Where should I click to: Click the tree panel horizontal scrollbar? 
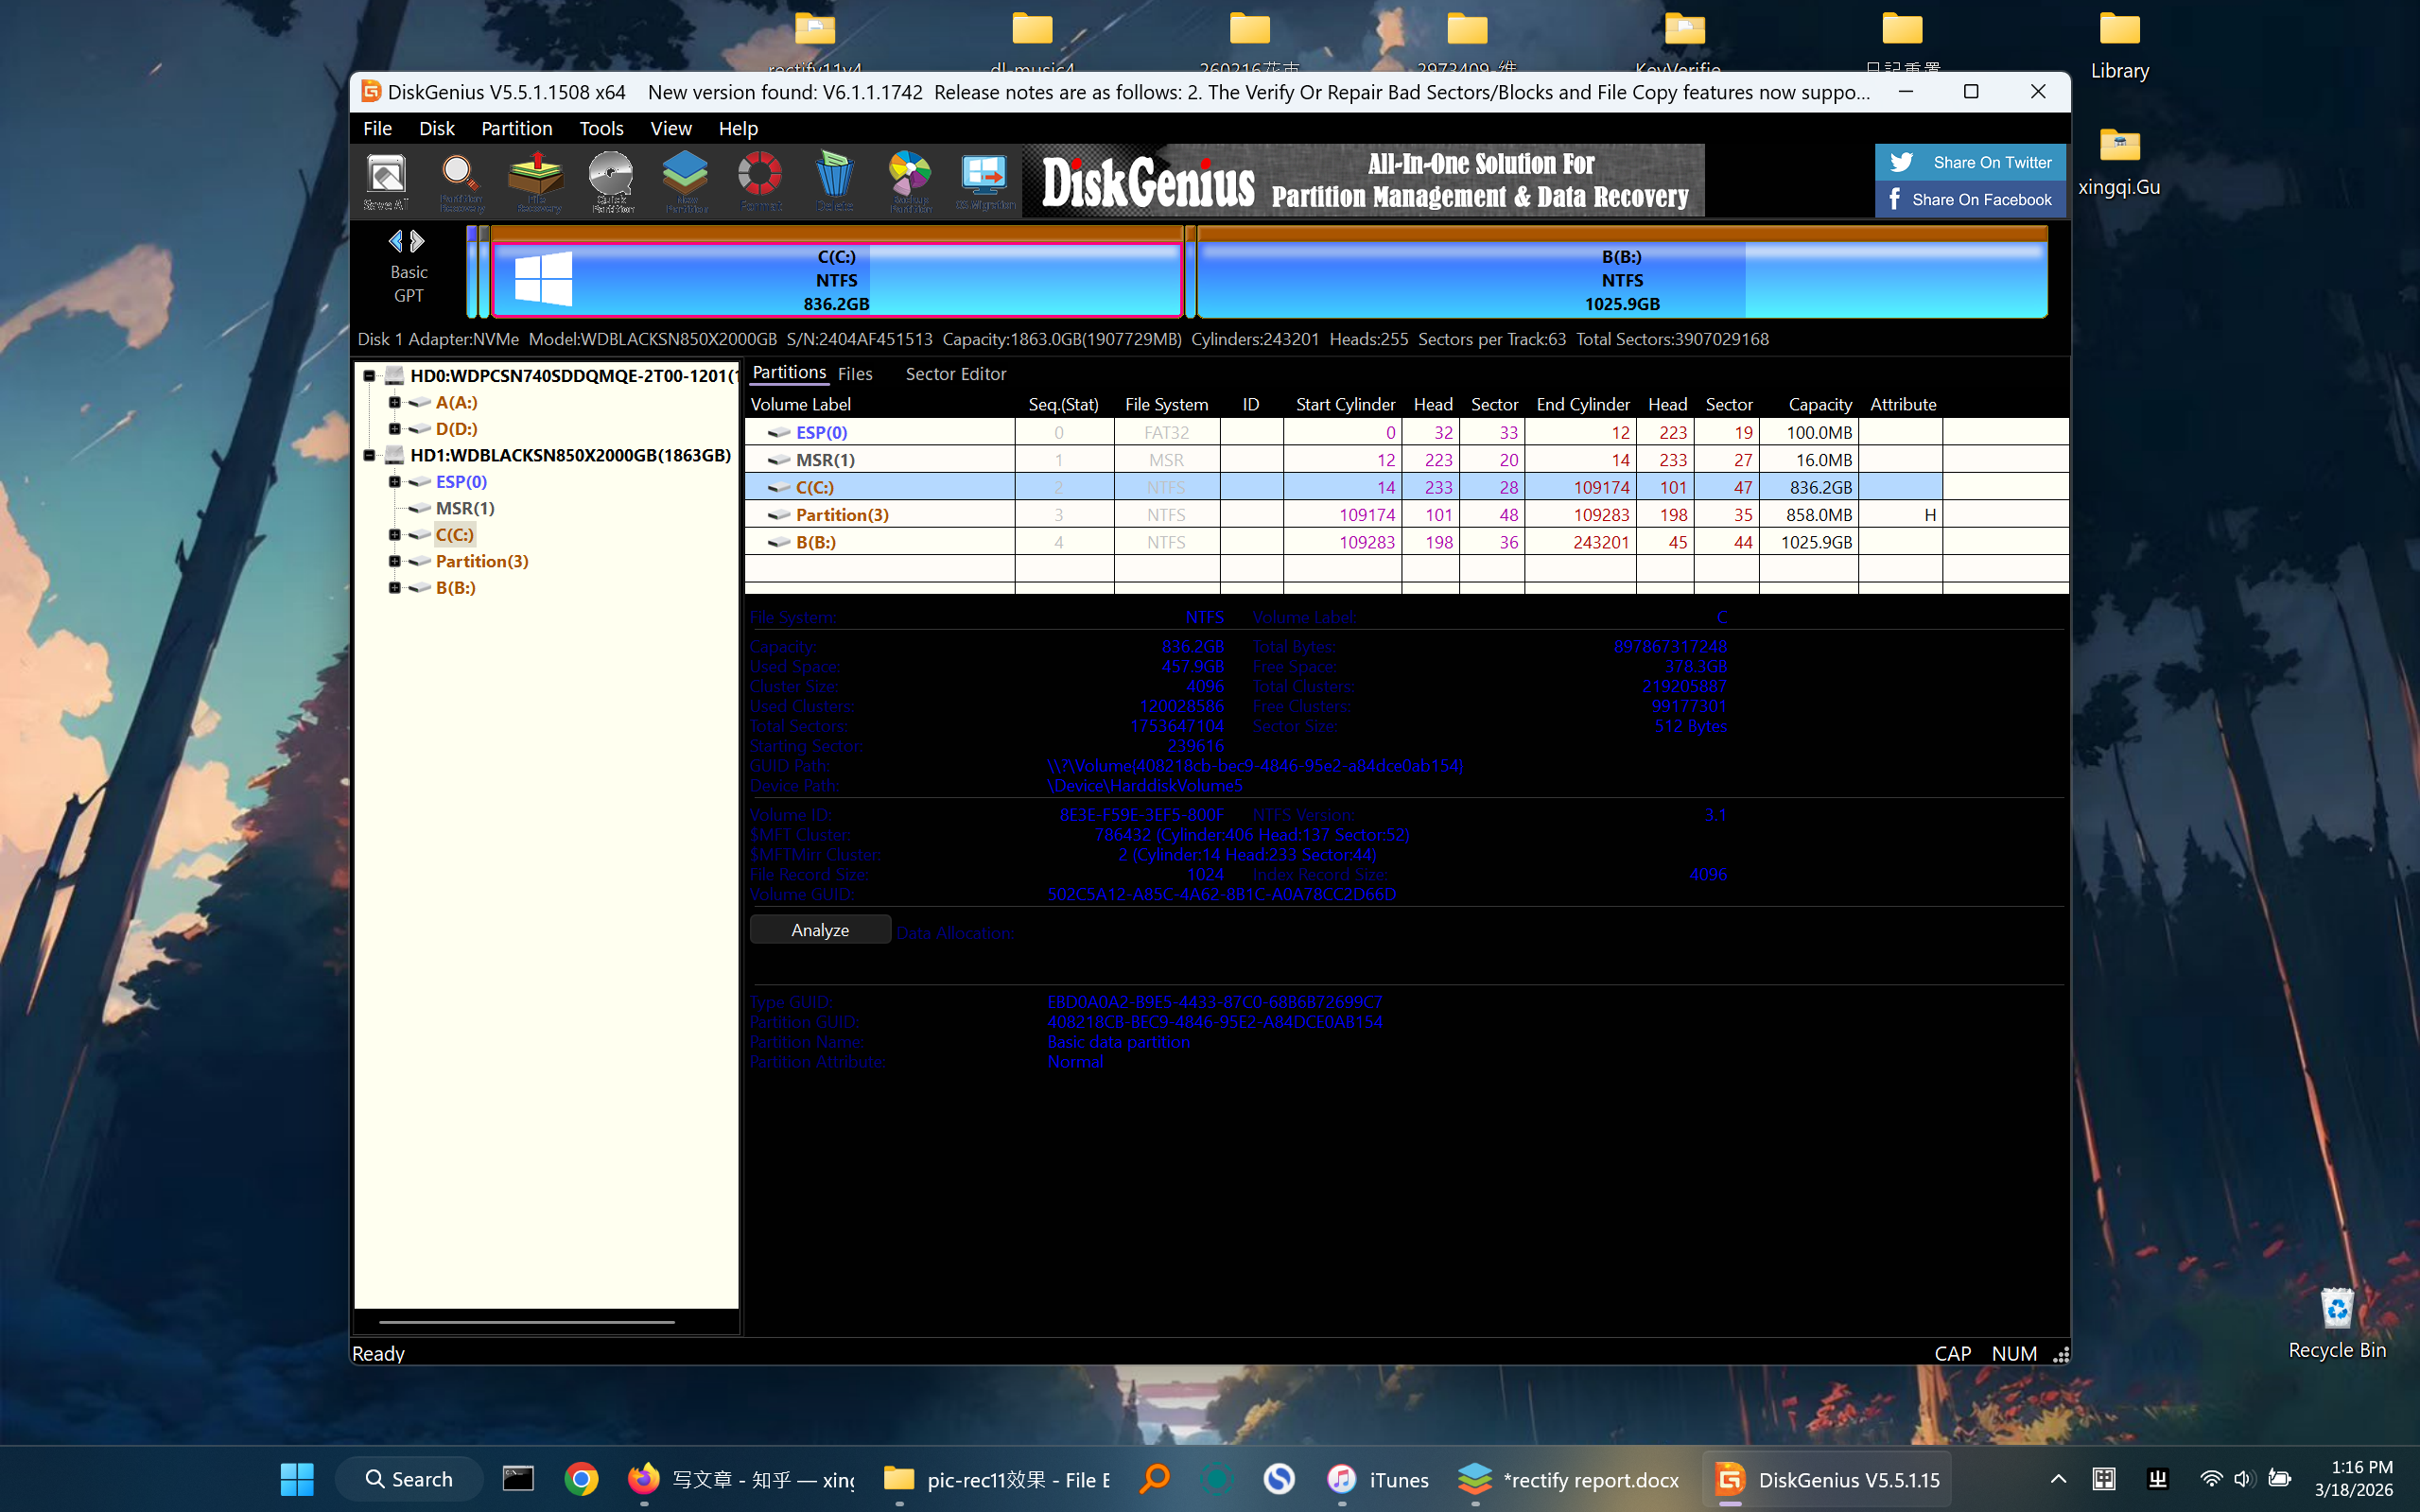(x=527, y=1321)
